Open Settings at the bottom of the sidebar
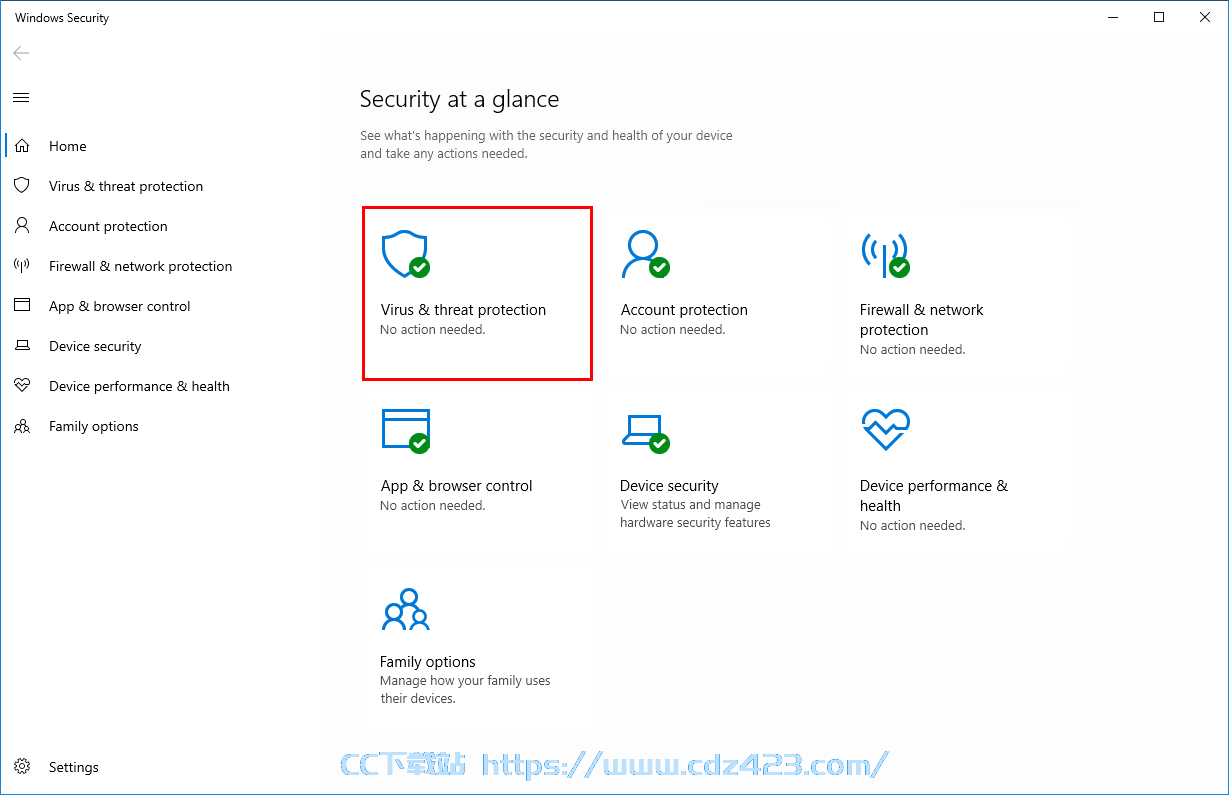This screenshot has width=1229, height=795. pyautogui.click(x=160, y=767)
